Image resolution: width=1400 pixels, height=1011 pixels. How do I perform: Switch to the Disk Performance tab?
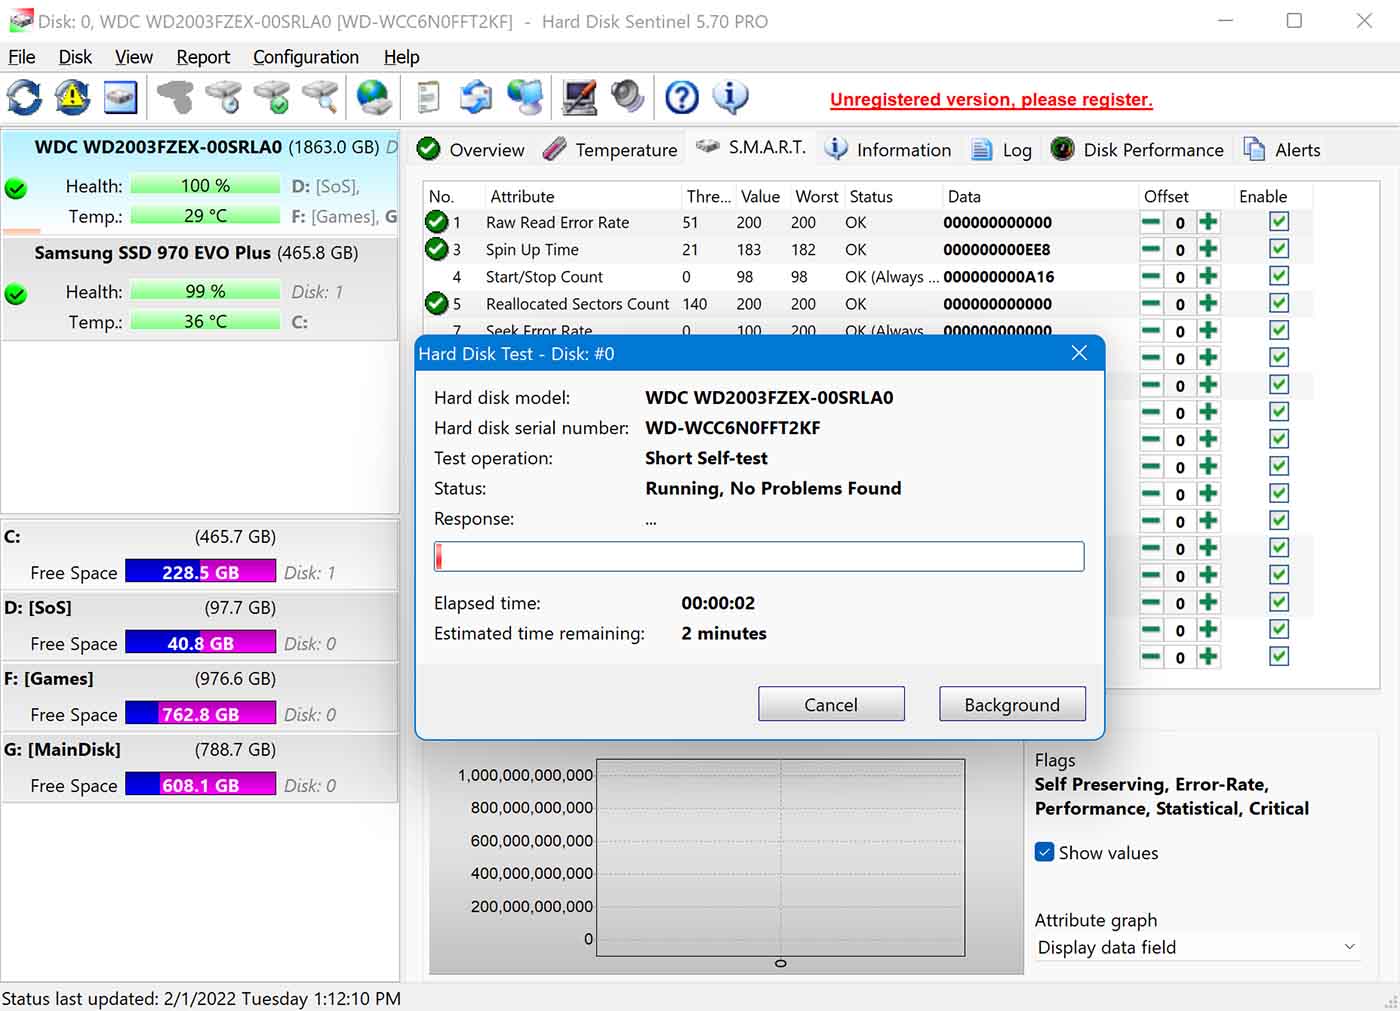coord(1138,150)
